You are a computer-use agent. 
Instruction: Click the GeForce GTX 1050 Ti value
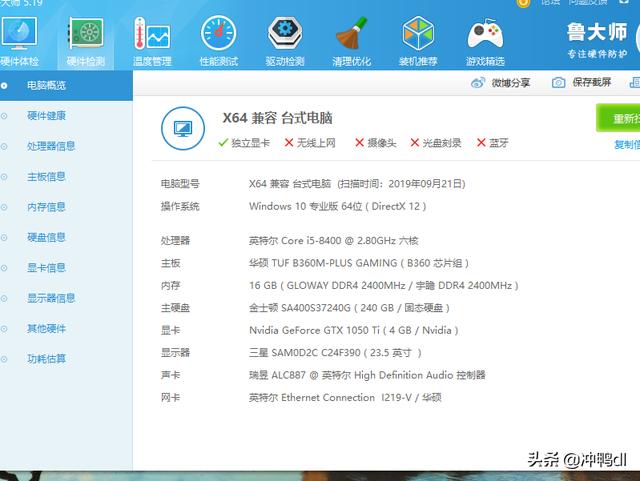(353, 330)
